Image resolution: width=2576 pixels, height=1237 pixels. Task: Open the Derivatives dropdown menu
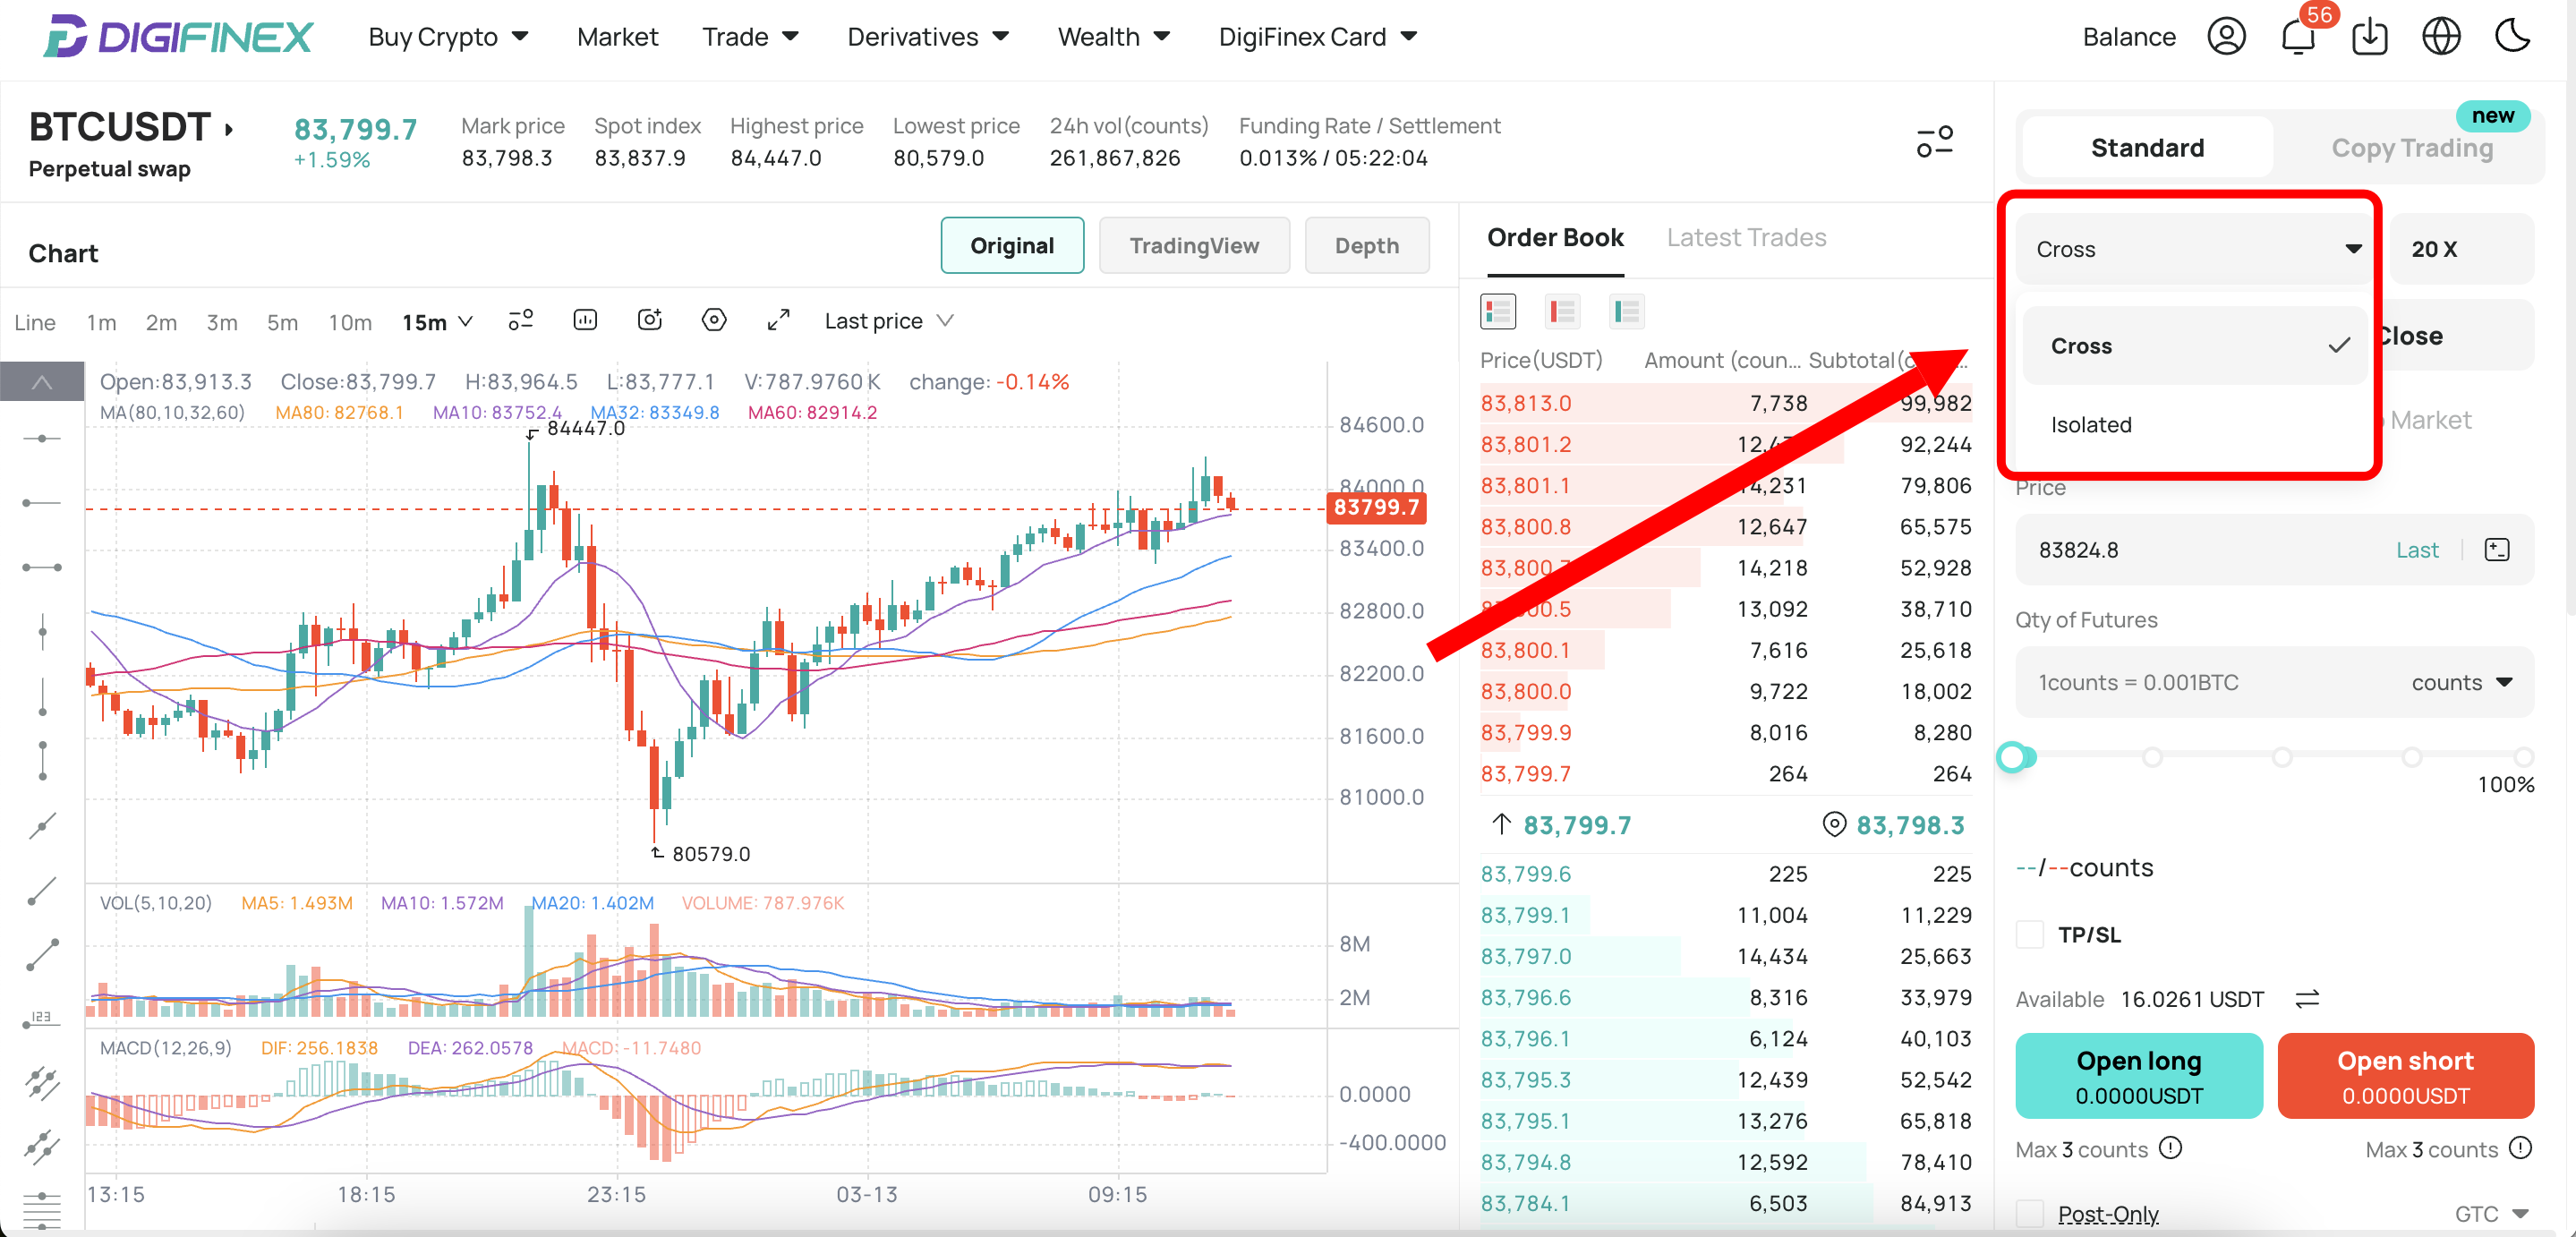pyautogui.click(x=928, y=37)
